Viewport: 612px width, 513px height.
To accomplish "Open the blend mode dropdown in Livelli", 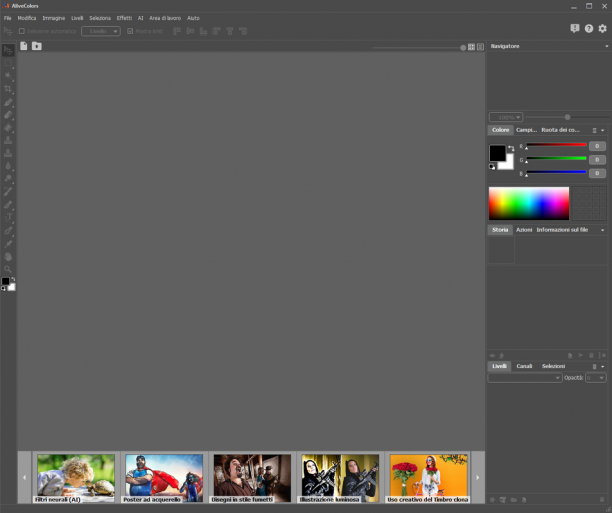I will (x=525, y=378).
